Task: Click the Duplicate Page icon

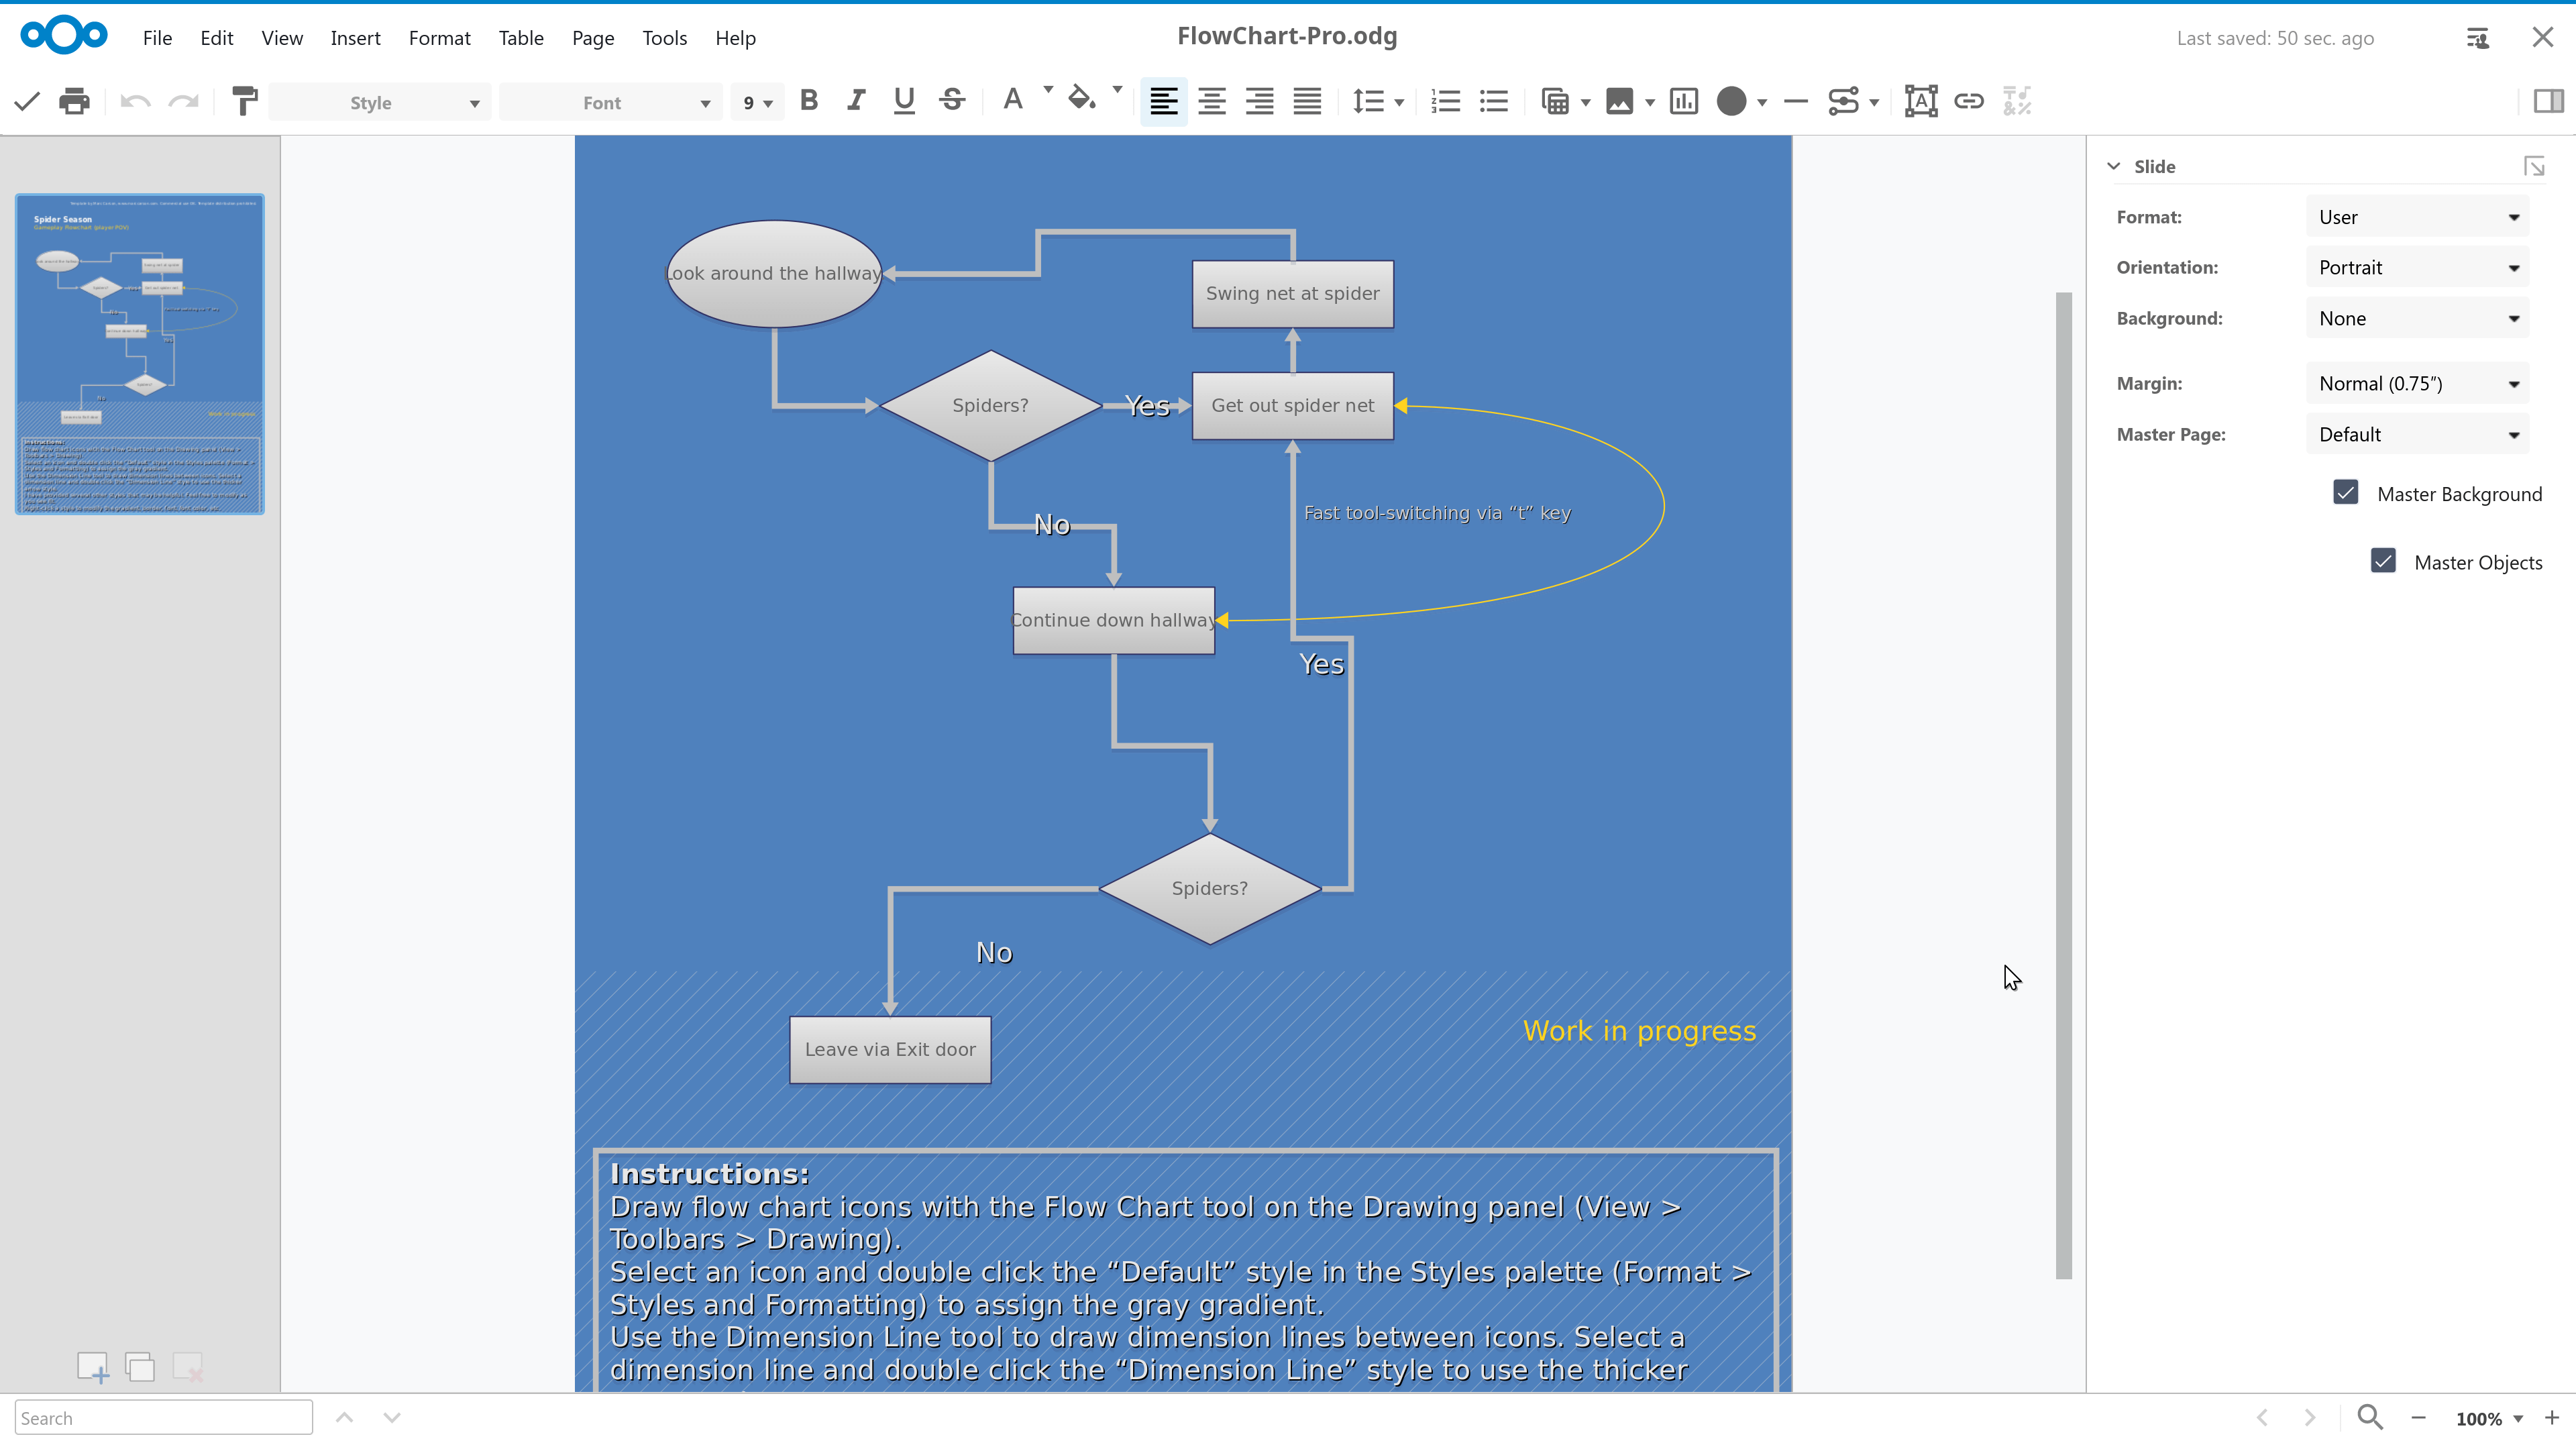Action: point(140,1367)
